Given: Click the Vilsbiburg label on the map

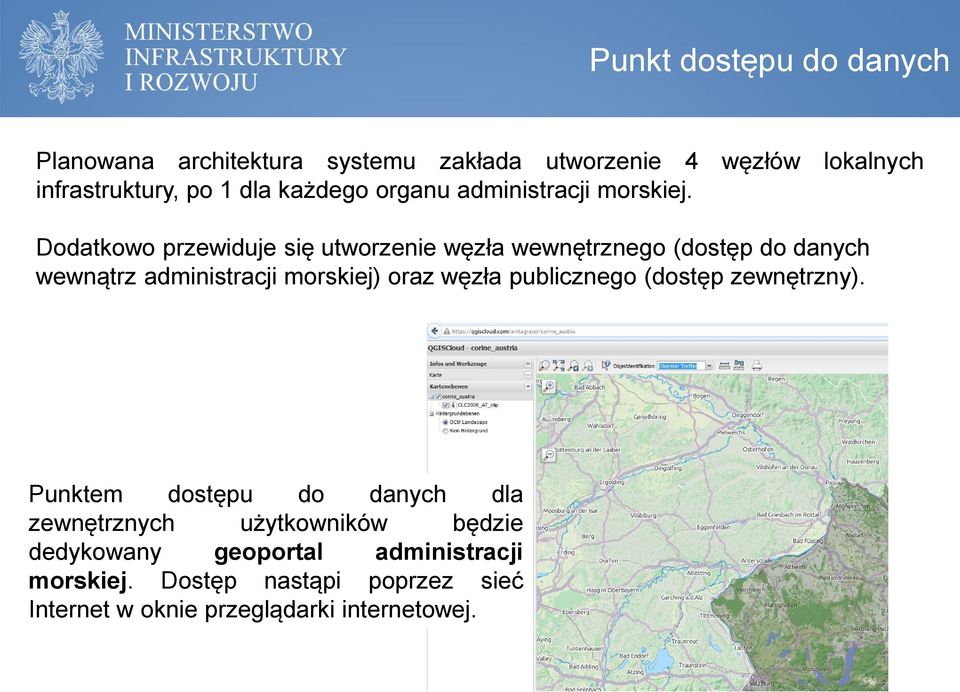Looking at the screenshot, I should [644, 516].
